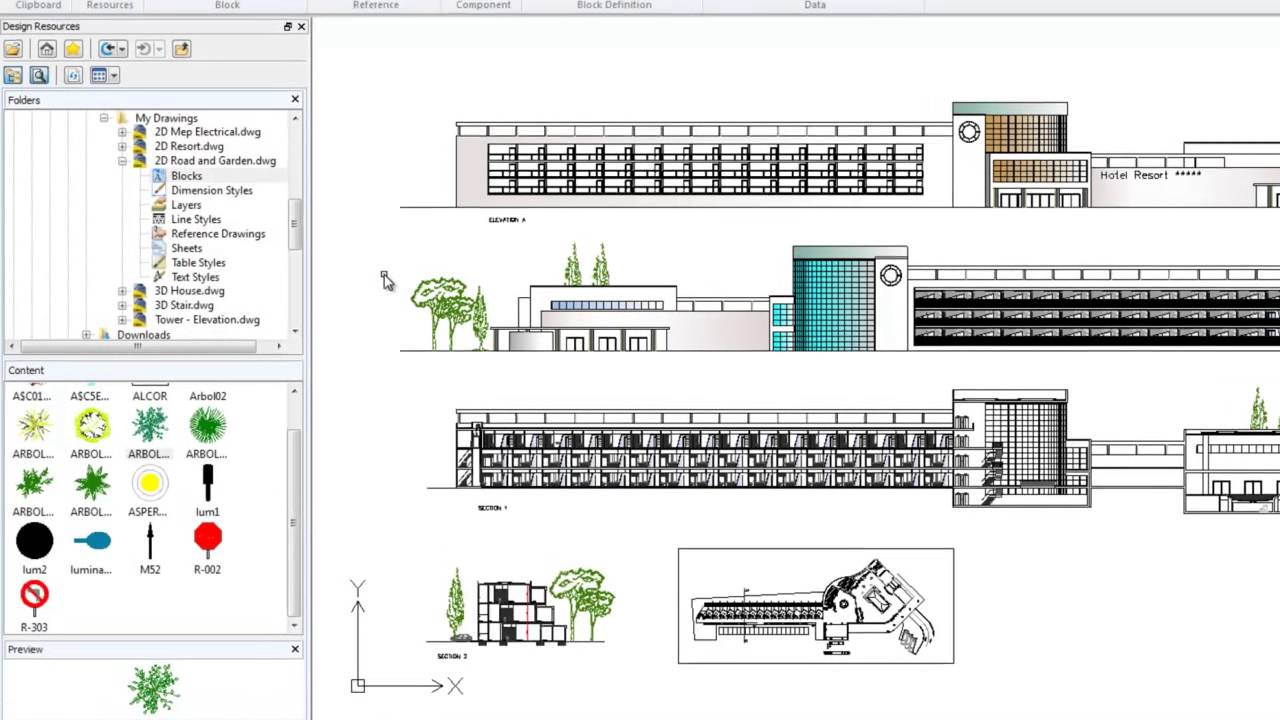Collapse the 2D Road and Garden.dwg node

point(122,161)
